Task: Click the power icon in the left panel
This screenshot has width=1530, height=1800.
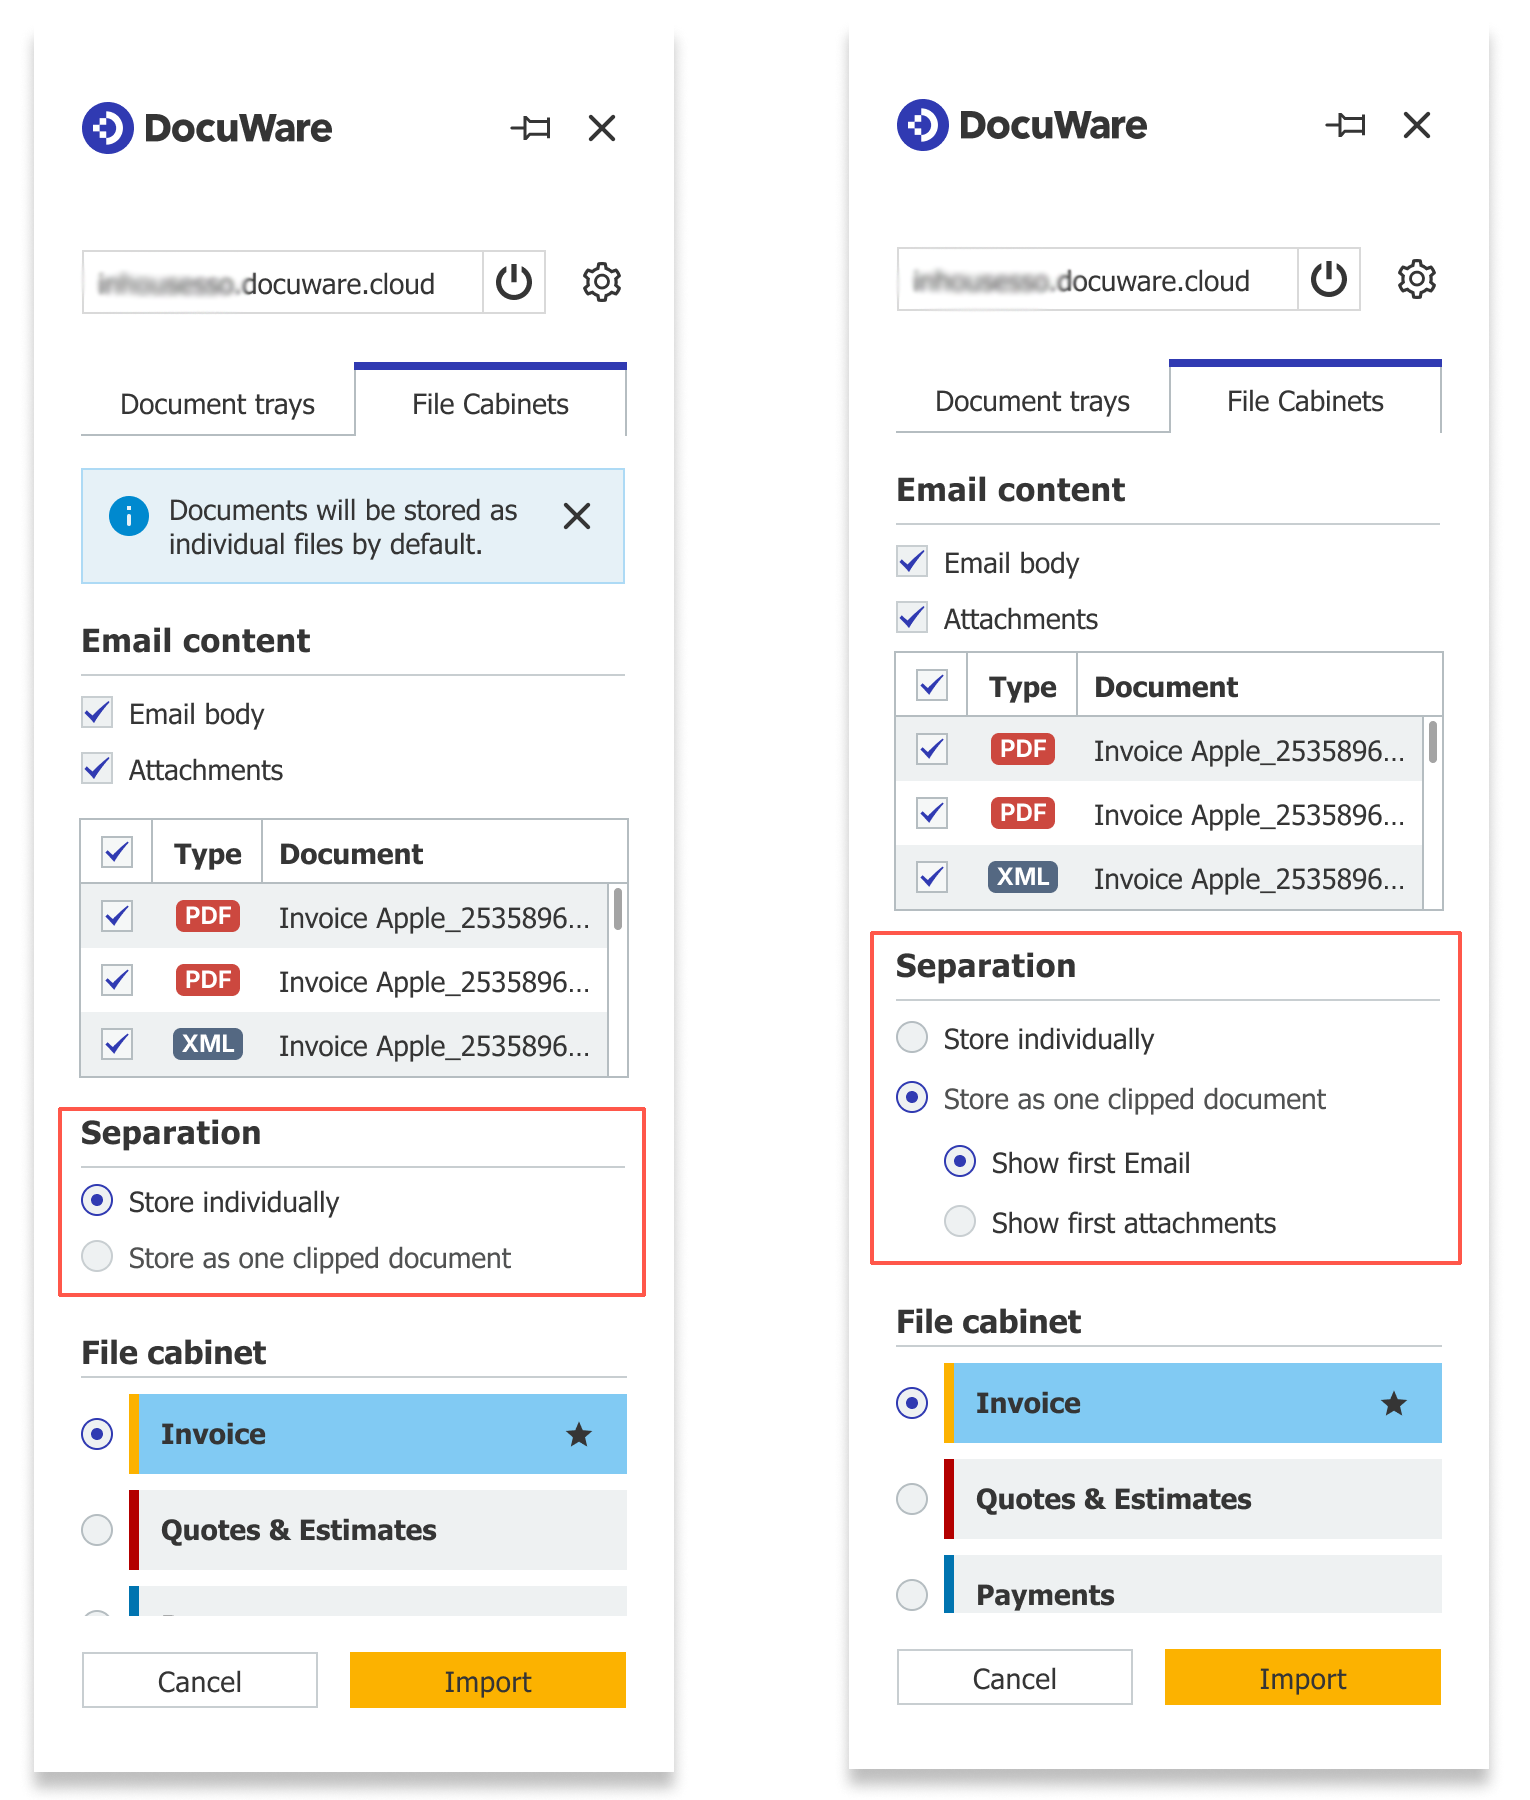Action: (514, 282)
